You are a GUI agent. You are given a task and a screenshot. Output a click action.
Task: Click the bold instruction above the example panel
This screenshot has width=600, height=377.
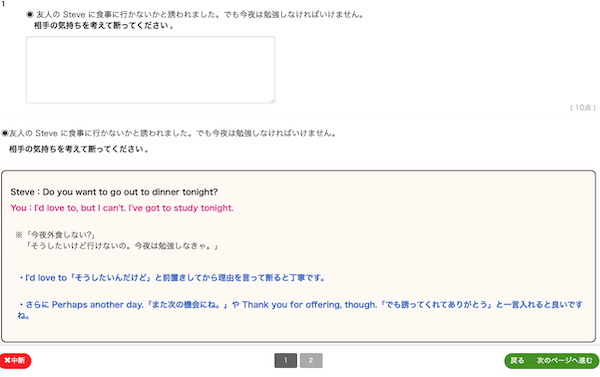(x=79, y=149)
